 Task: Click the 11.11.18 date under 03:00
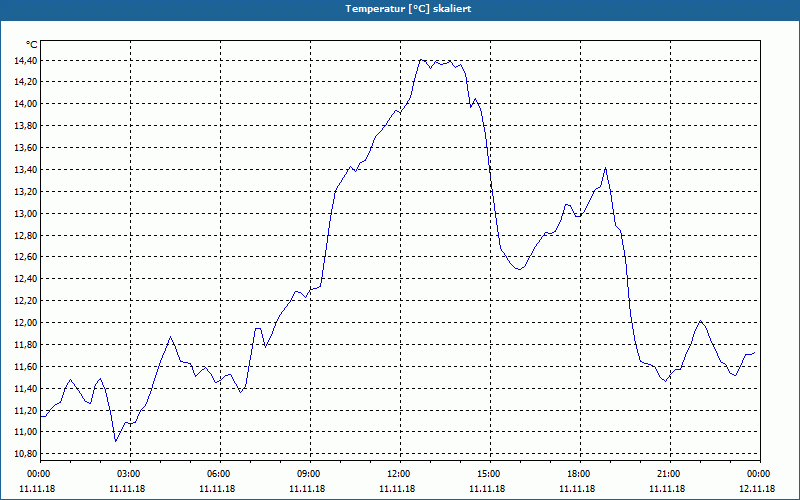127,489
